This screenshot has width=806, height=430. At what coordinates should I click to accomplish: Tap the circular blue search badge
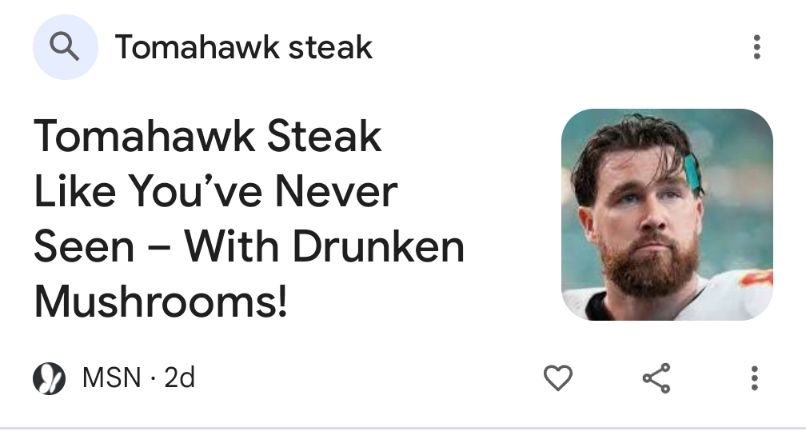pyautogui.click(x=65, y=47)
